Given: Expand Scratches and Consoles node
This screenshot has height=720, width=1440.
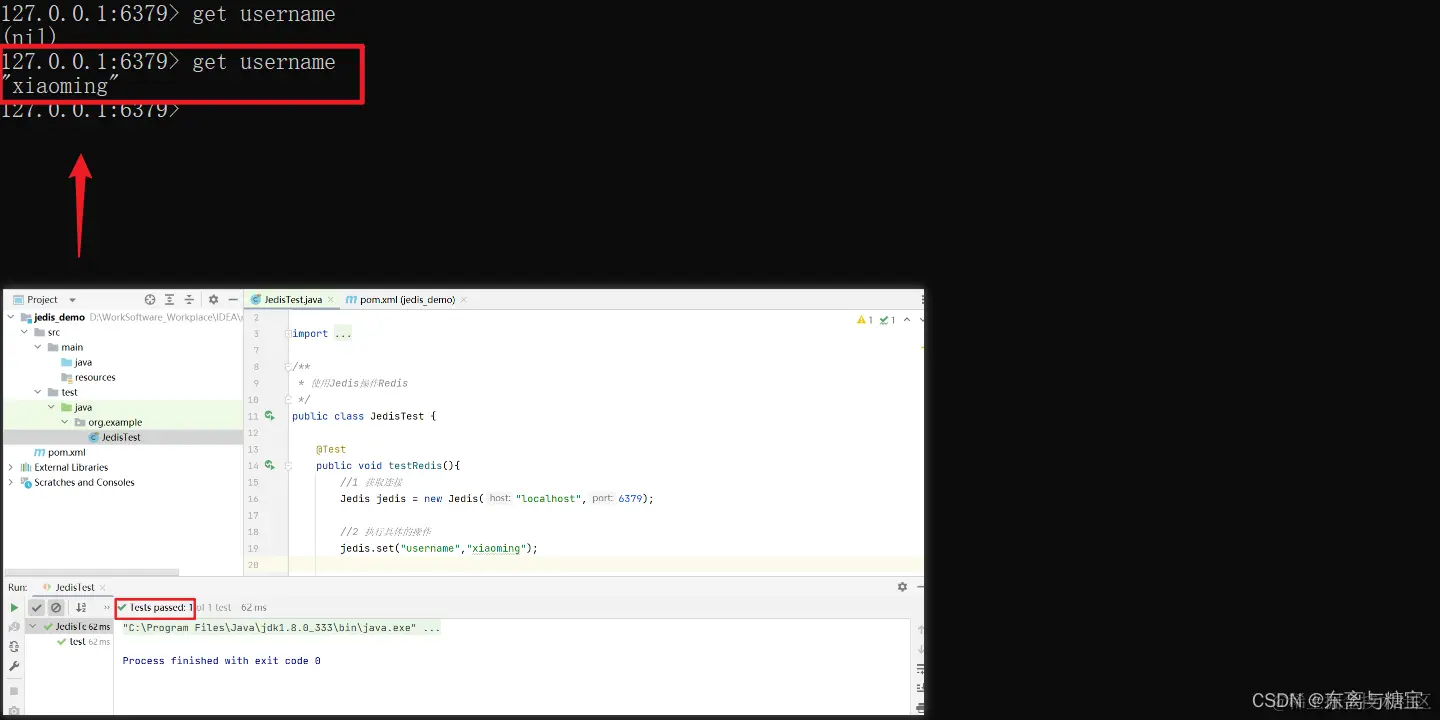Looking at the screenshot, I should tap(11, 482).
